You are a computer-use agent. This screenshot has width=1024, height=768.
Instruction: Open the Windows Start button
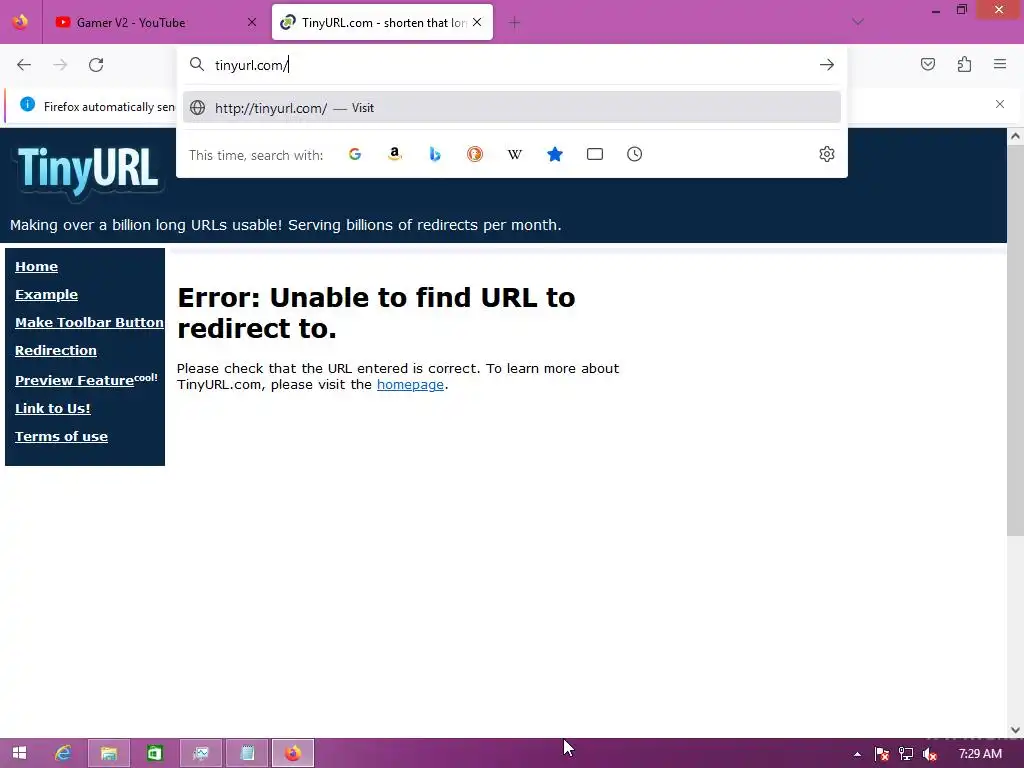click(x=19, y=753)
